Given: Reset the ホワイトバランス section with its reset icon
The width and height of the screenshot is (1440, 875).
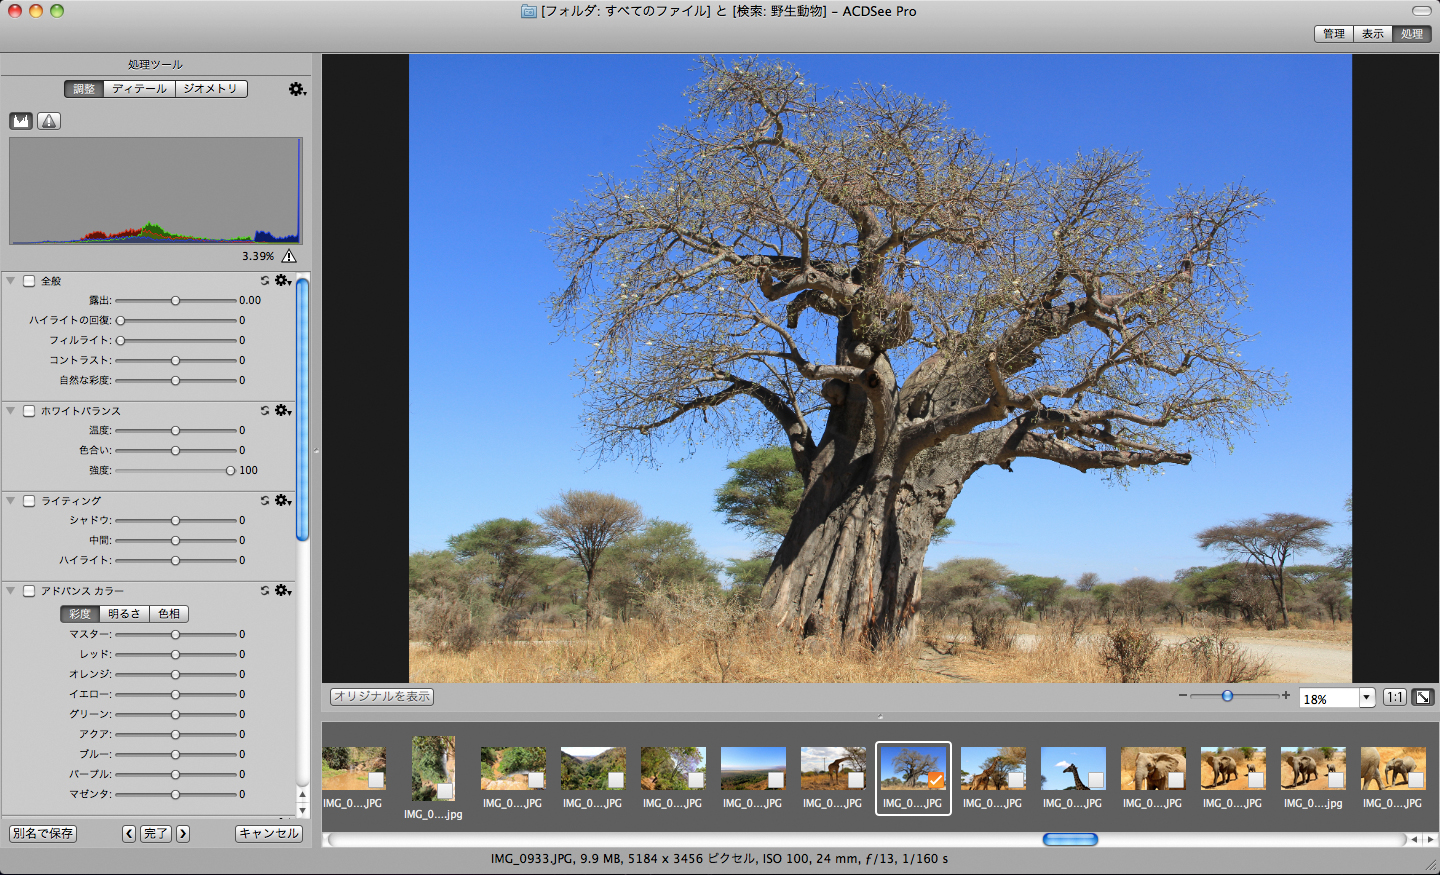Looking at the screenshot, I should [x=265, y=411].
